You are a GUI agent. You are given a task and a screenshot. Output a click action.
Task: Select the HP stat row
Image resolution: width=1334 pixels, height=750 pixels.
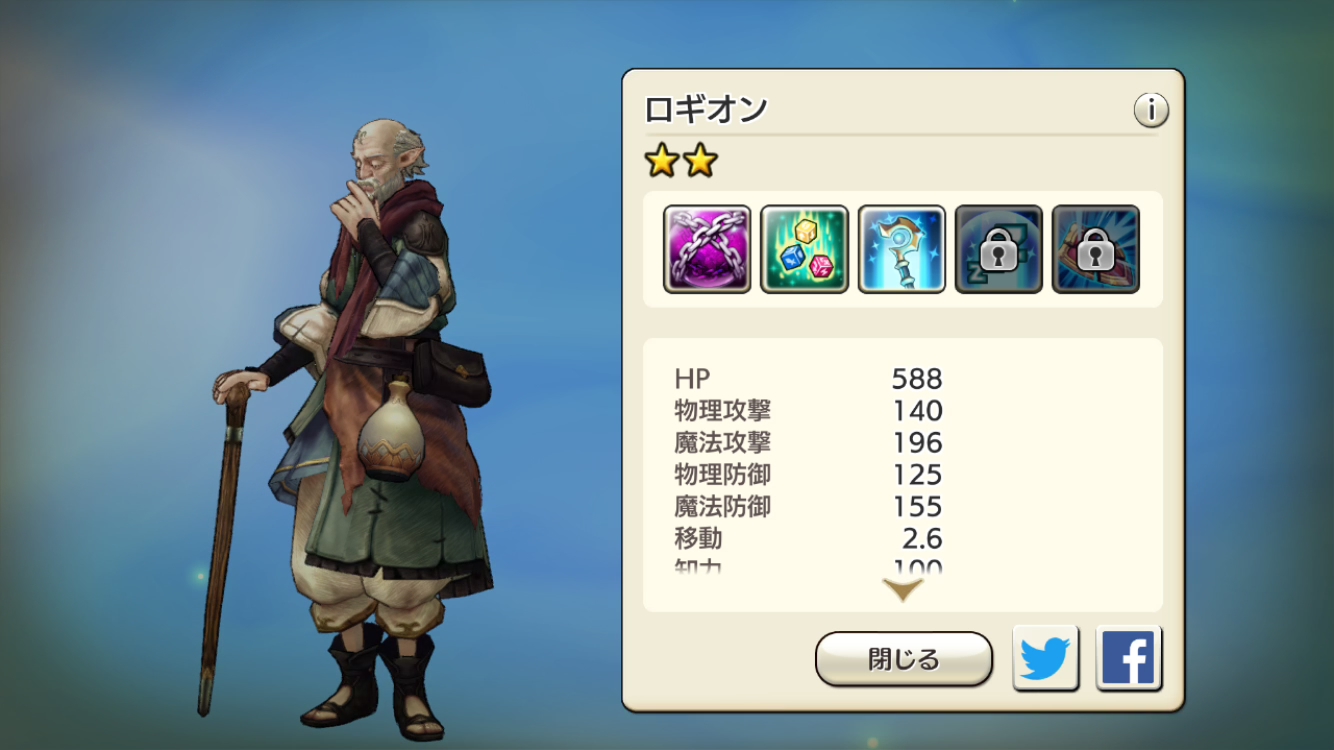point(808,378)
